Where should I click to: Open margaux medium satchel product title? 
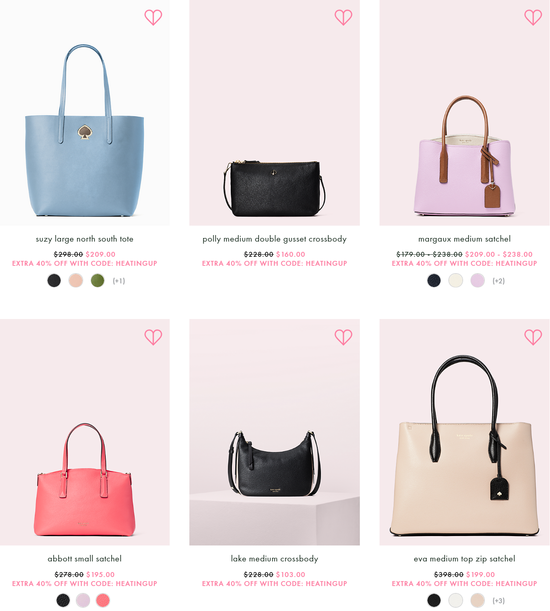click(x=464, y=239)
